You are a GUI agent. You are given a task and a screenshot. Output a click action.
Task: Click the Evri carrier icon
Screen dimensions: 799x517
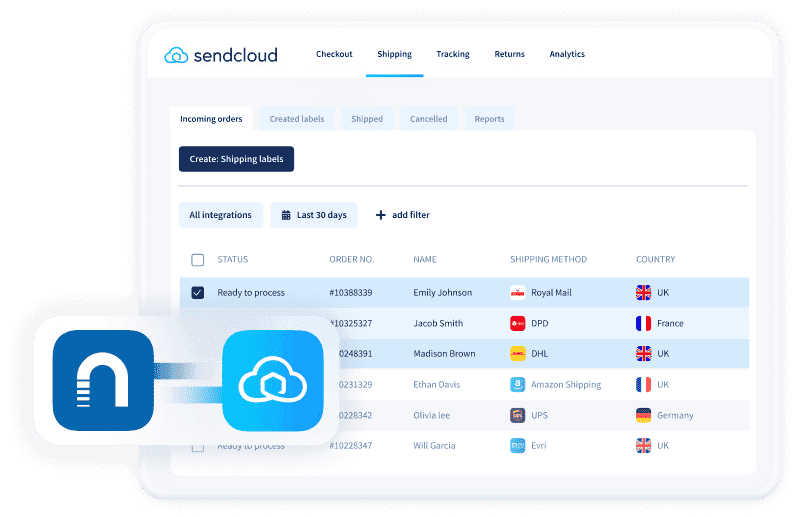pos(518,446)
